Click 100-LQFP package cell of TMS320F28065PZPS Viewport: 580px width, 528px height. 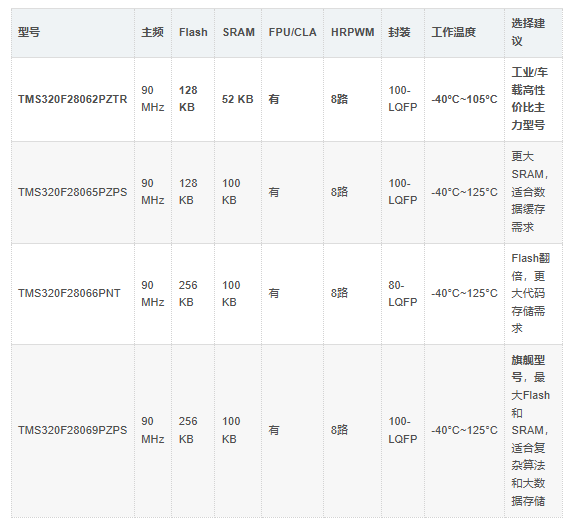(403, 192)
